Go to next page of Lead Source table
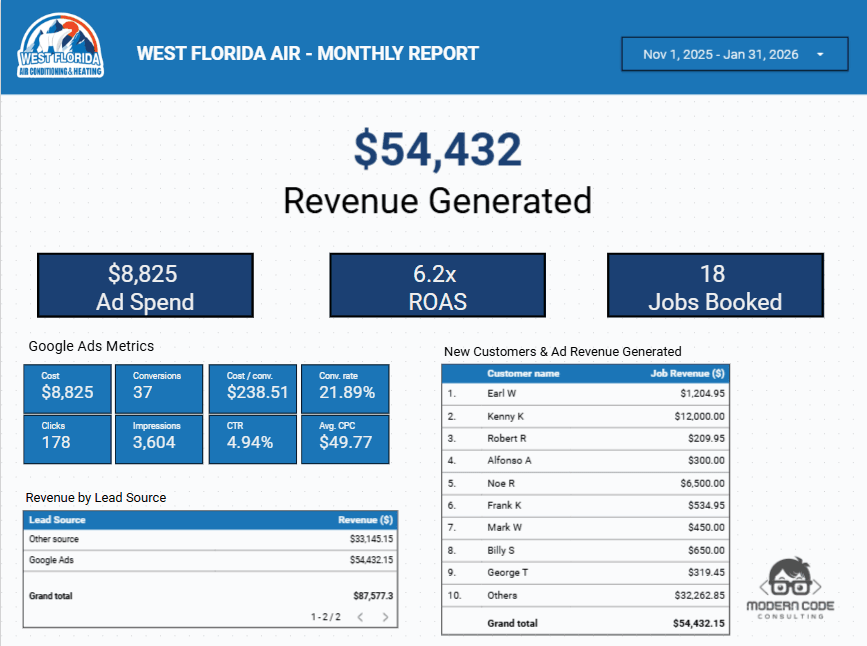Screen dimensions: 867x646 click(386, 618)
